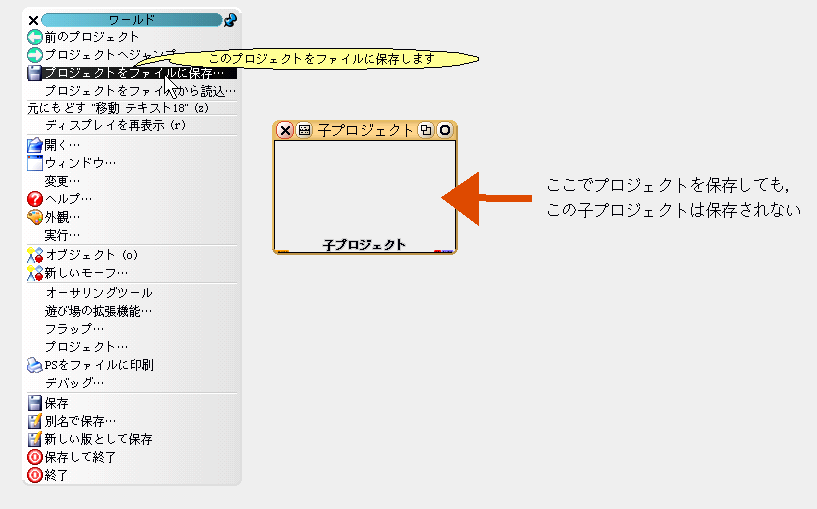Image resolution: width=817 pixels, height=509 pixels.
Task: Click the pushpin icon on ワールド menu
Action: pos(231,19)
